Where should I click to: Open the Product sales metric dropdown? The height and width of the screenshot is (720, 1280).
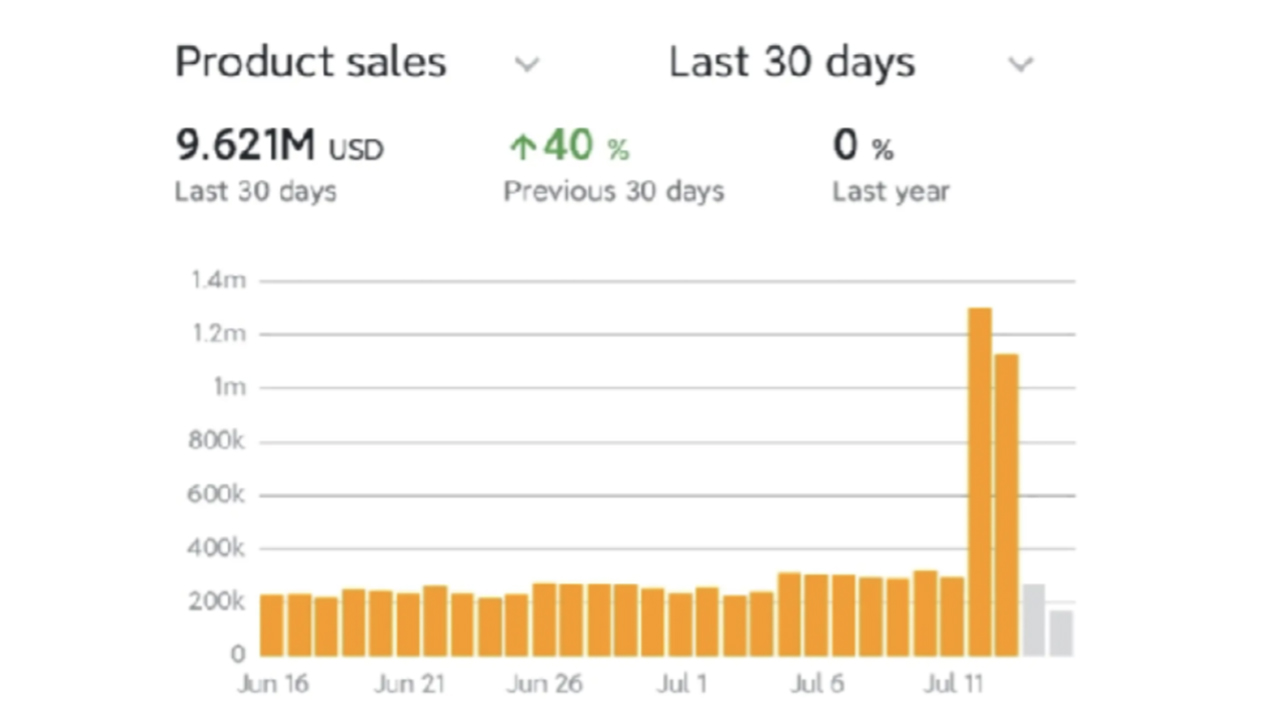tap(527, 64)
